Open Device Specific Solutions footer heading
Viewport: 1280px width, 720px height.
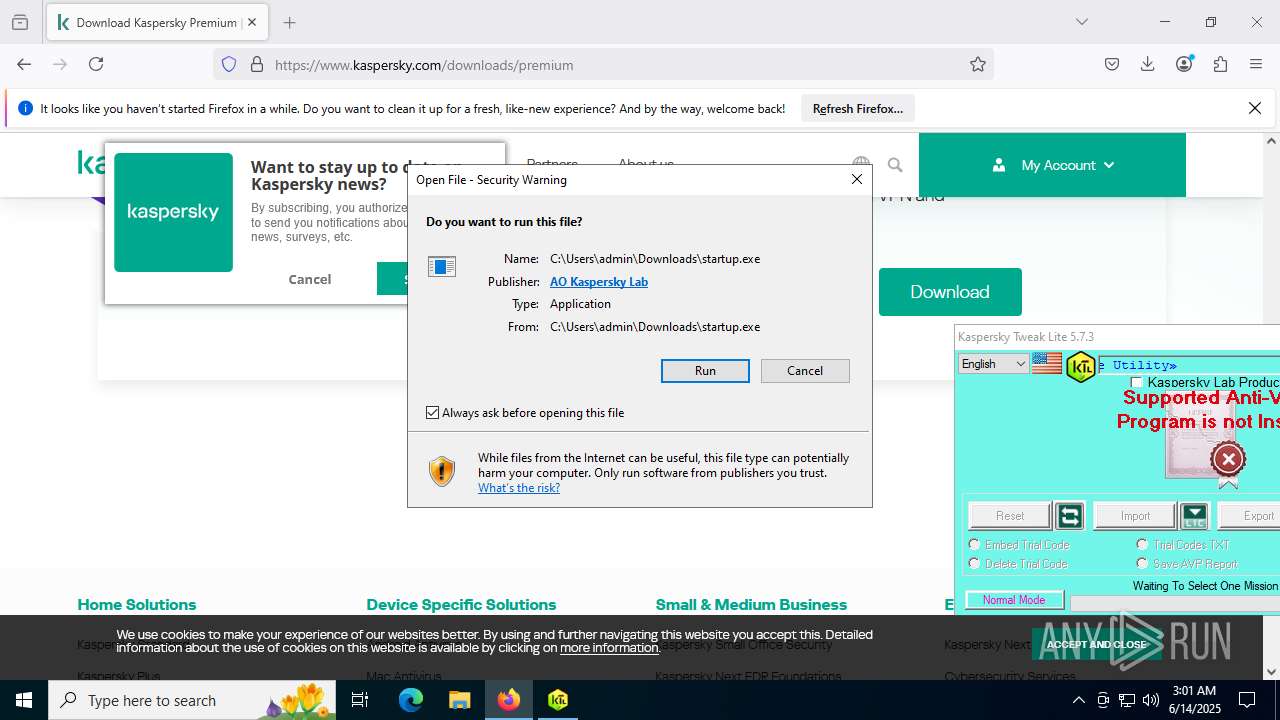click(x=461, y=604)
